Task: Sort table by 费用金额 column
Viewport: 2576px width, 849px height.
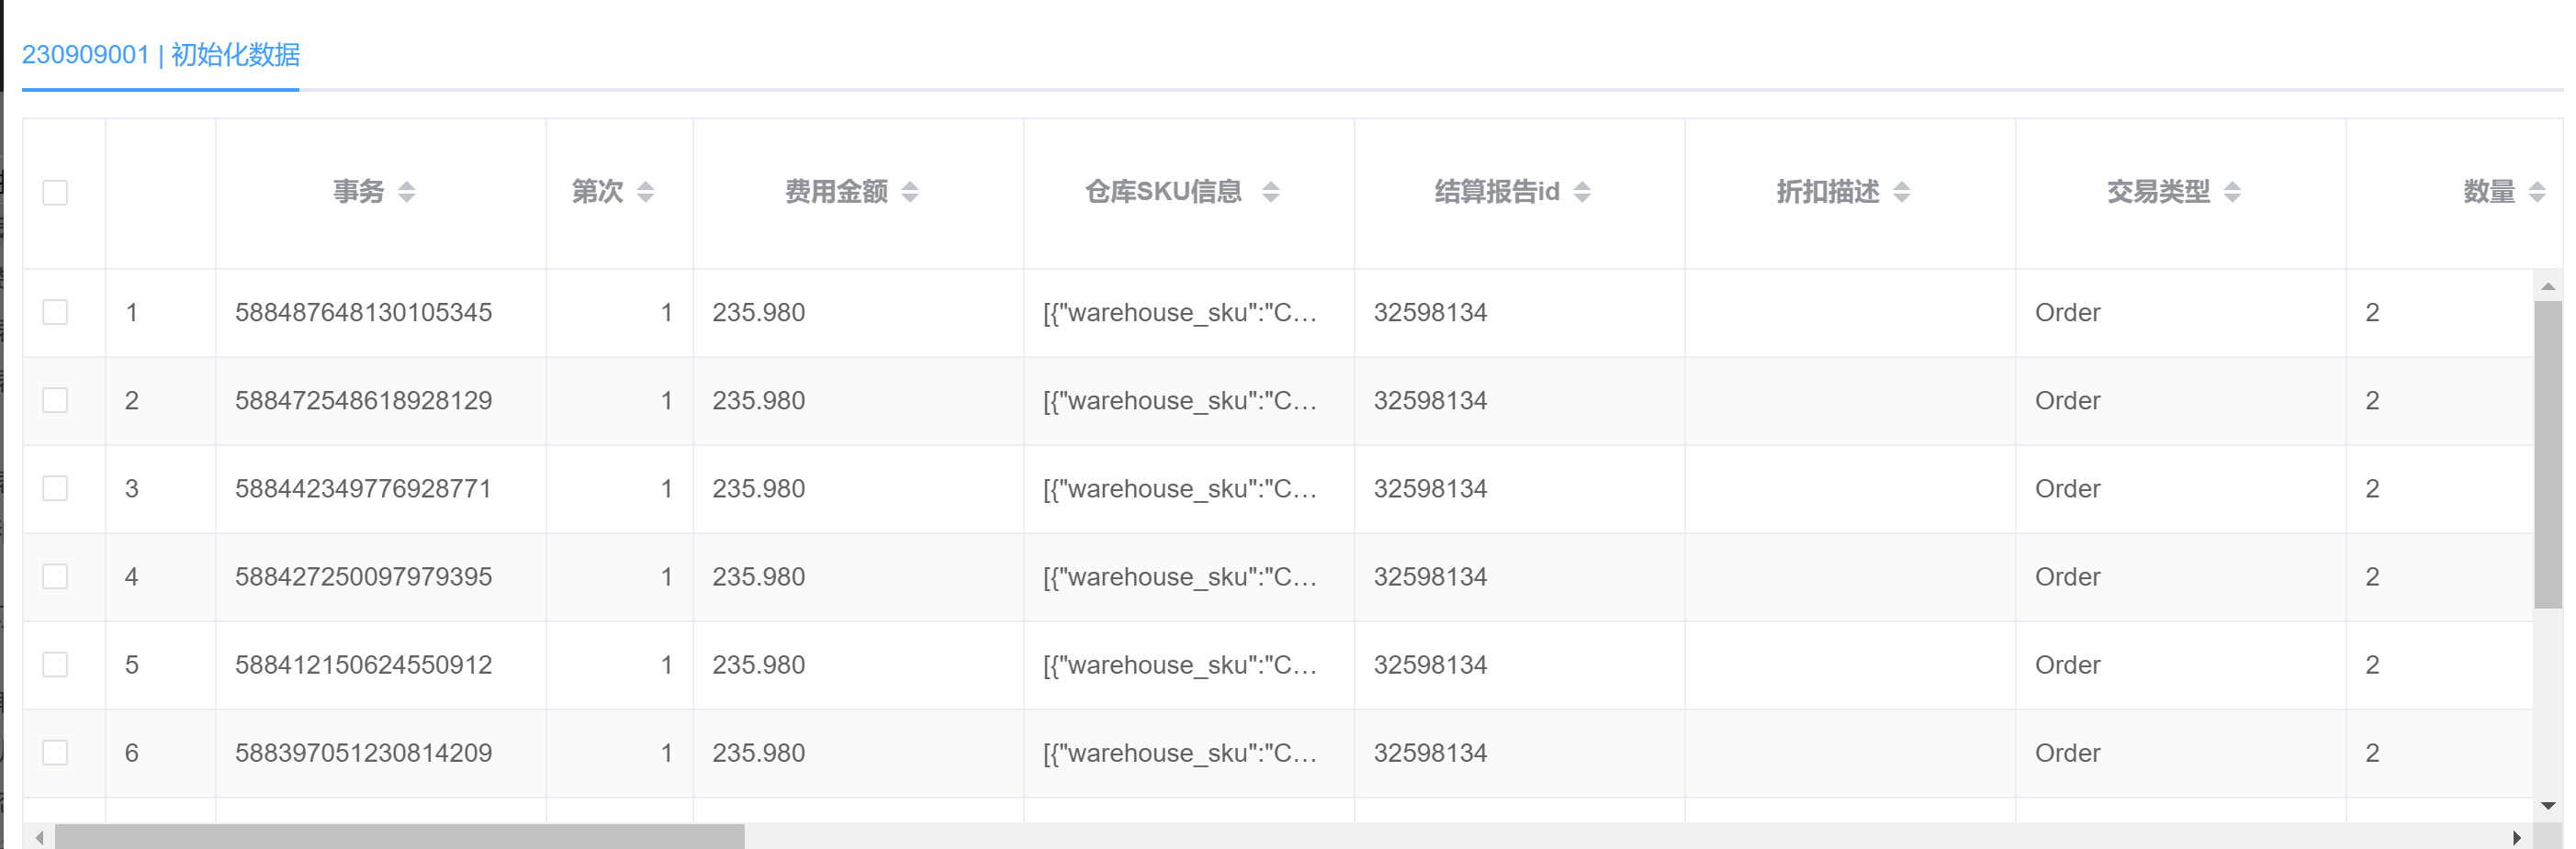Action: tap(909, 191)
